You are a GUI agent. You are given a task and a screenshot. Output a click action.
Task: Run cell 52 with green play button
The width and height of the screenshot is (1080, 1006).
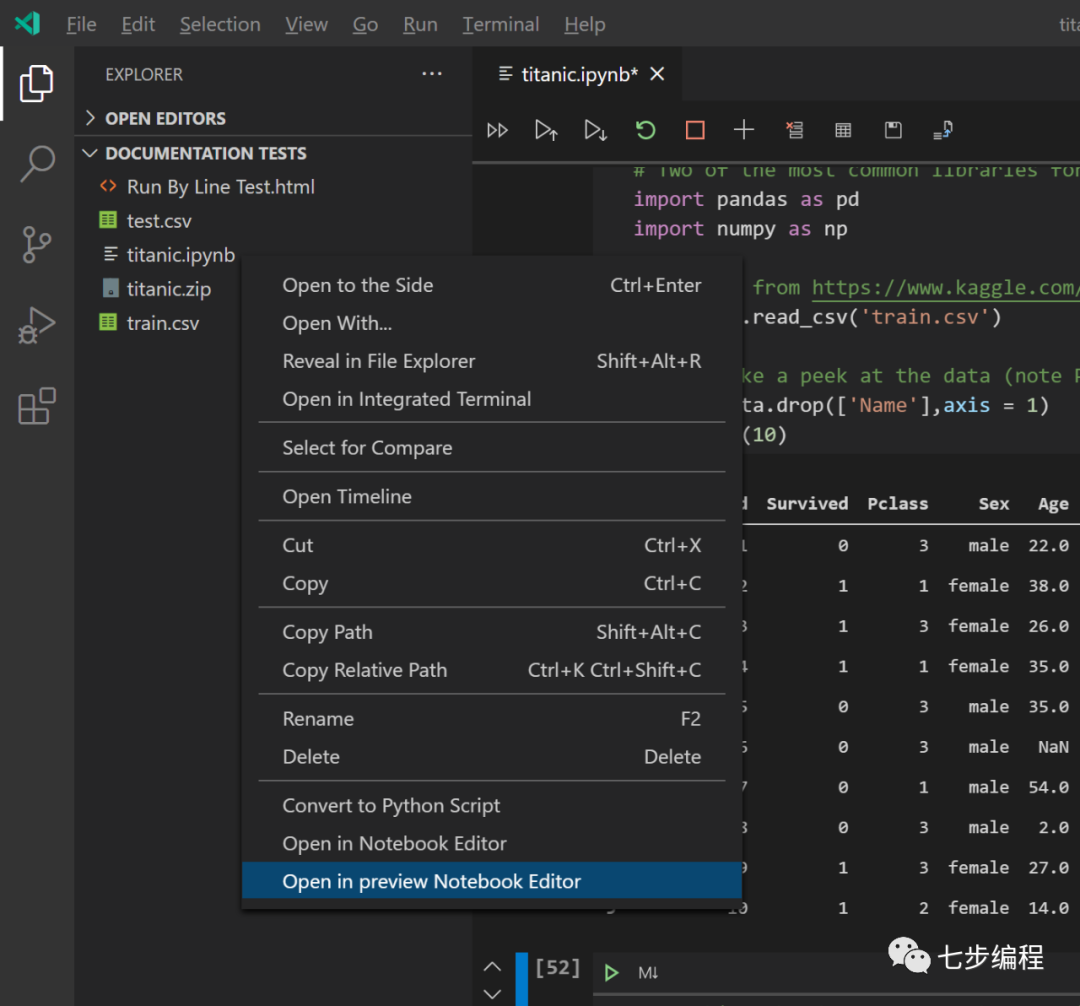point(611,972)
